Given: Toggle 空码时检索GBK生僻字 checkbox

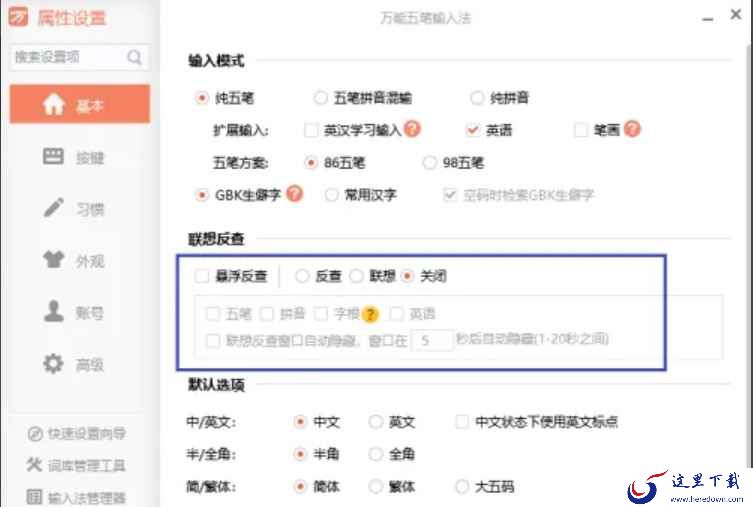Looking at the screenshot, I should (x=450, y=195).
